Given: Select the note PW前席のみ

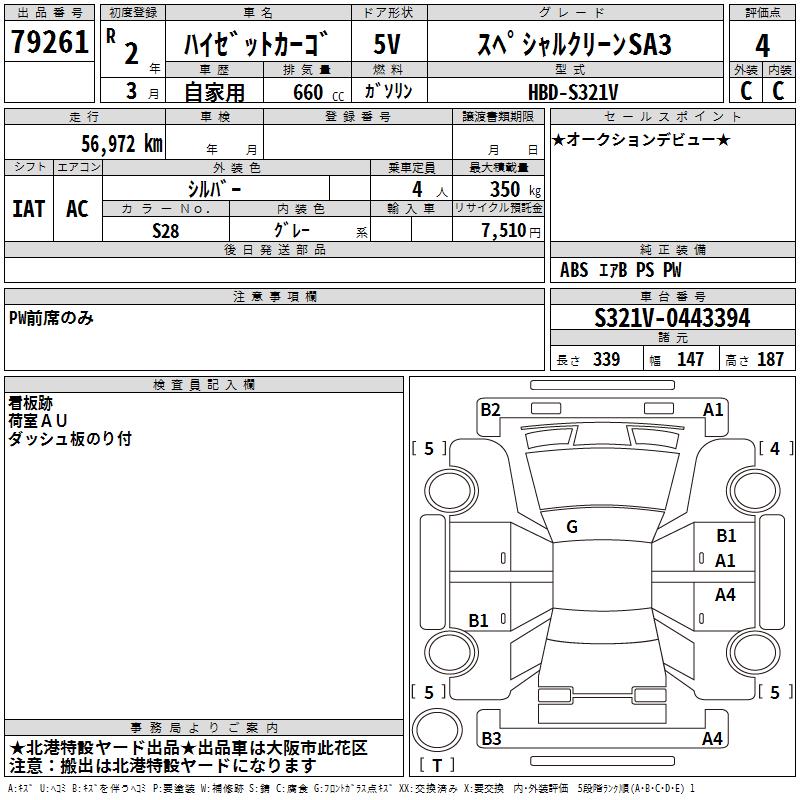Looking at the screenshot, I should point(51,318).
